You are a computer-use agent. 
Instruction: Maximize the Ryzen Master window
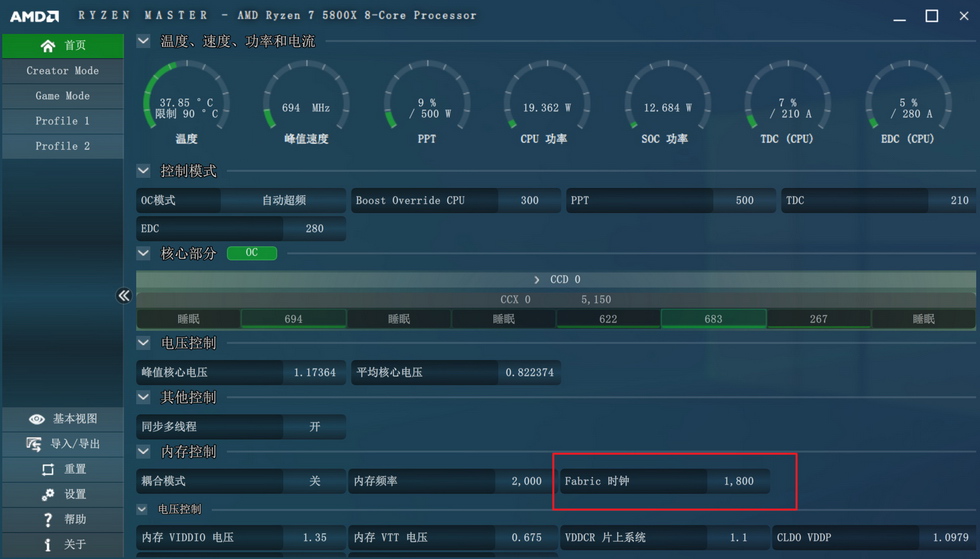point(931,16)
